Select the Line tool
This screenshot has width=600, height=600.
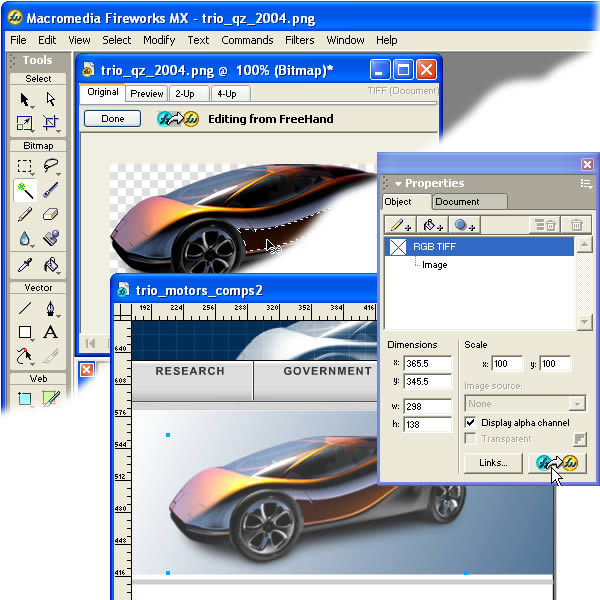tap(25, 308)
